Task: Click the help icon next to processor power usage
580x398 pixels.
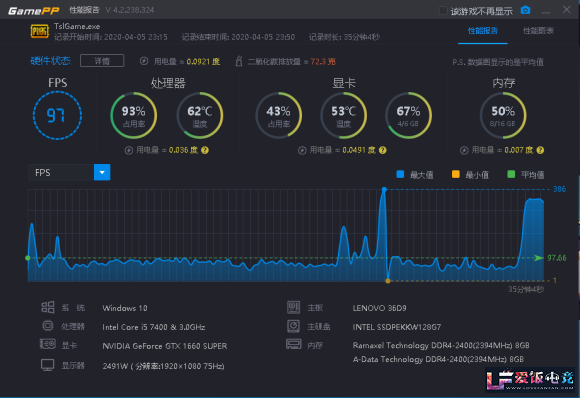Action: click(x=205, y=150)
